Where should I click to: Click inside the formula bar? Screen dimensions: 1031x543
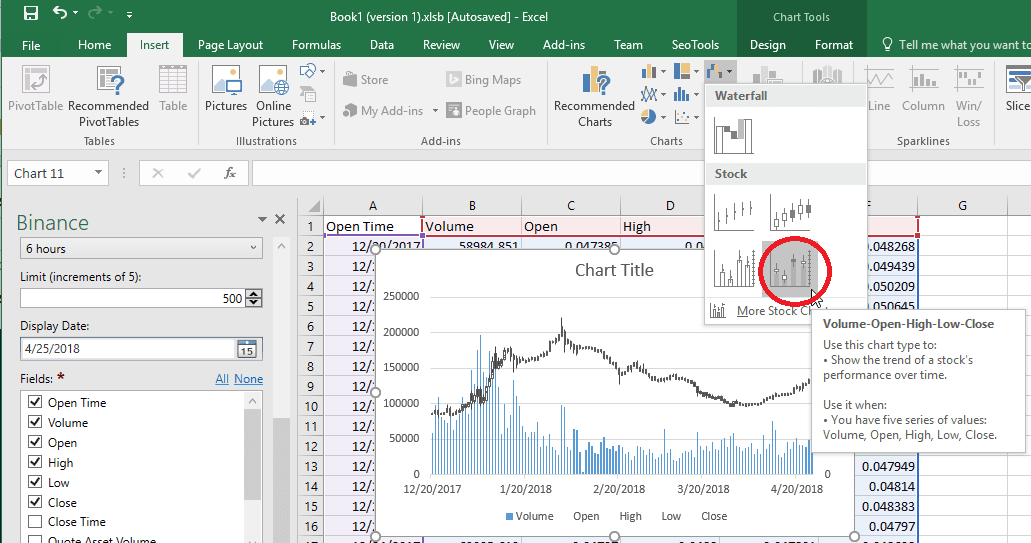tap(641, 174)
